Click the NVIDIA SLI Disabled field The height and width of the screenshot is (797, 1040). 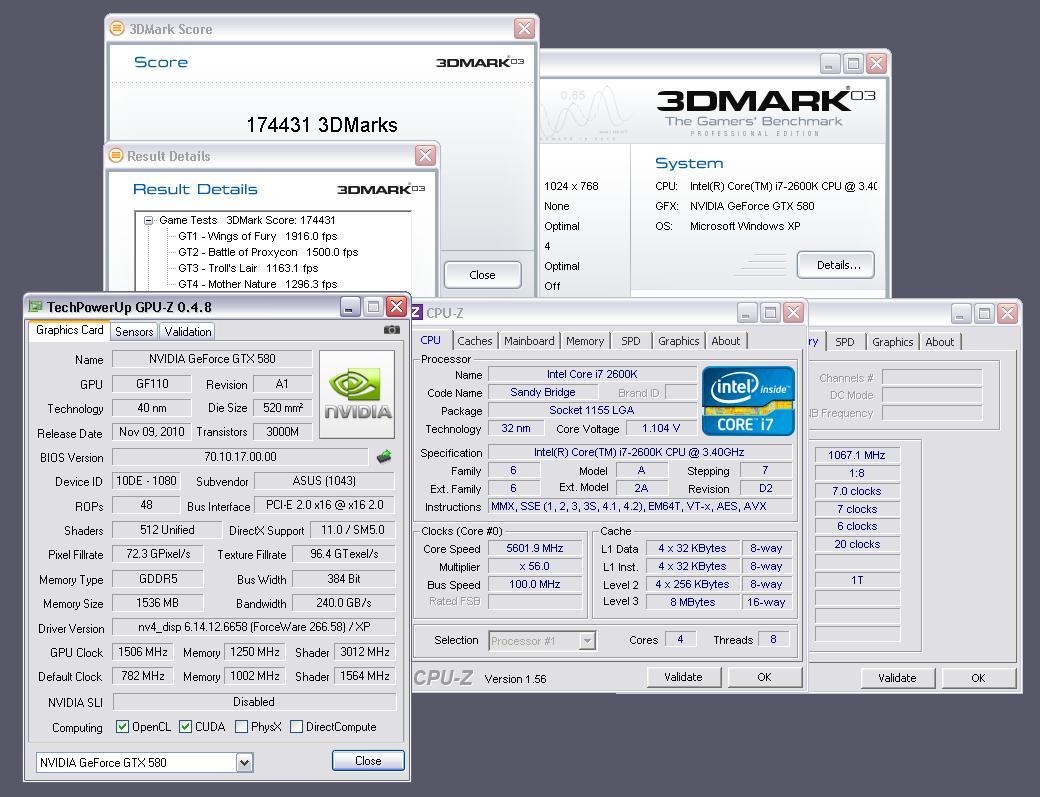click(x=254, y=702)
